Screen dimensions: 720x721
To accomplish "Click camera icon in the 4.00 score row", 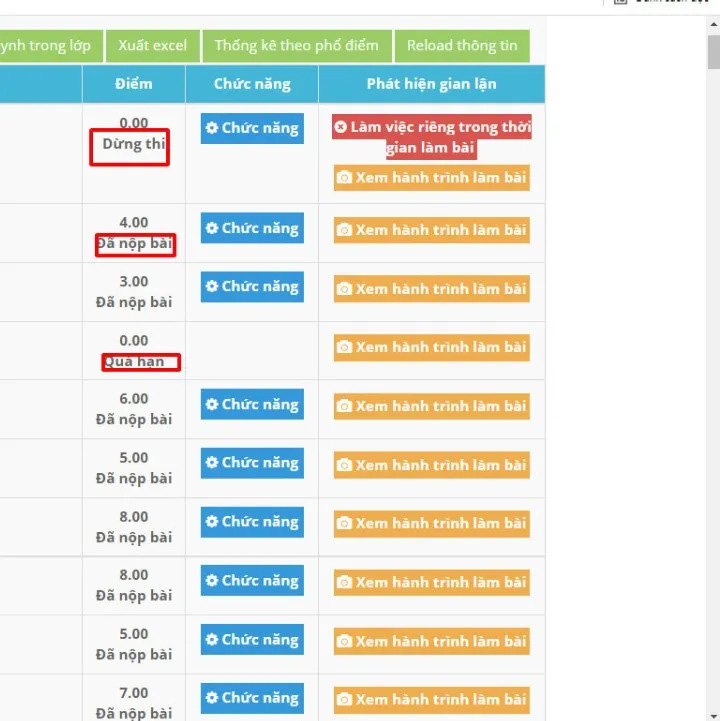I will tap(344, 231).
